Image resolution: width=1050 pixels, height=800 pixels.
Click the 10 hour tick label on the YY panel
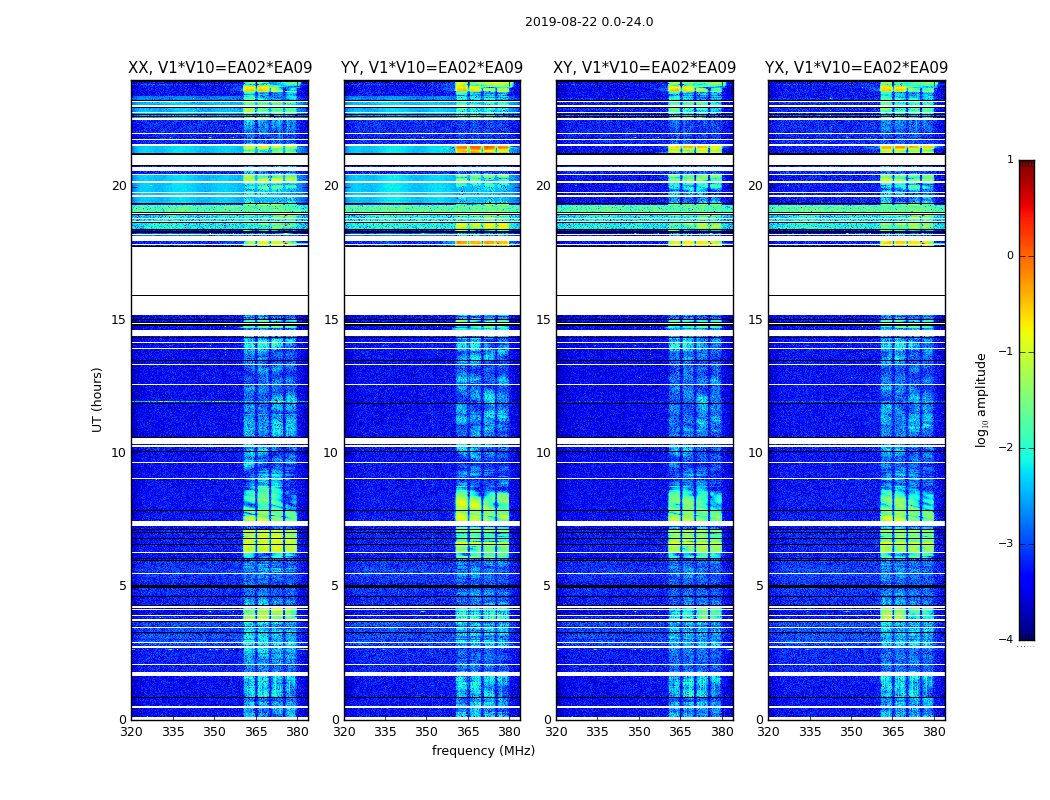[x=331, y=453]
